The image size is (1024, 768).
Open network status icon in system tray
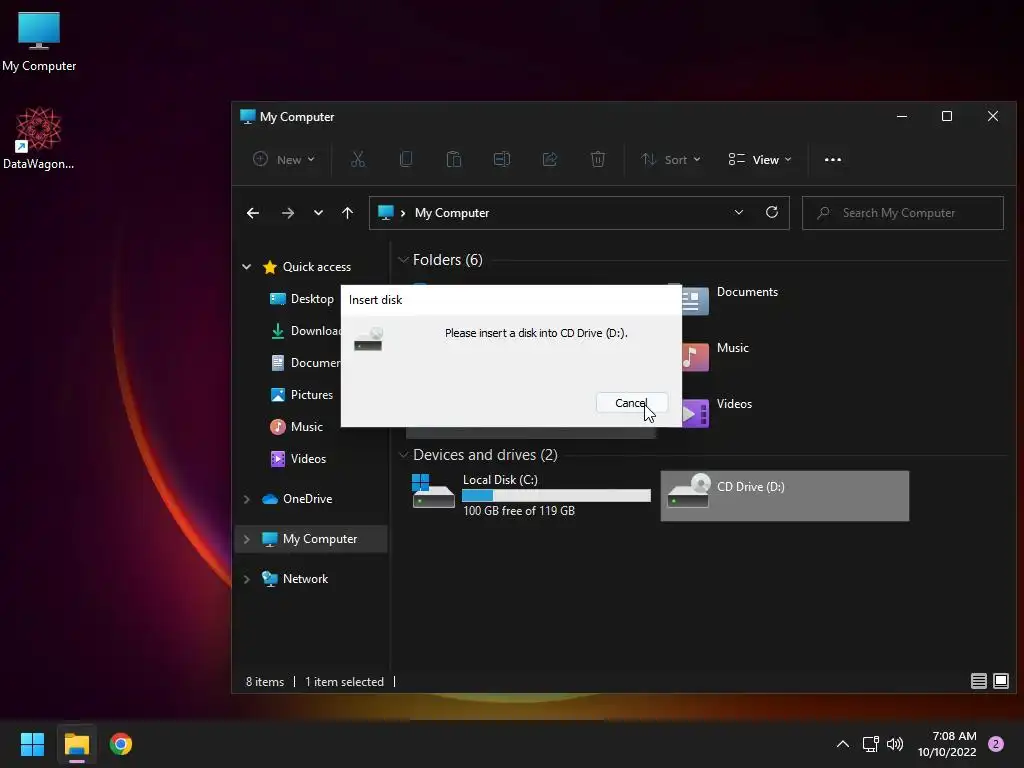[x=871, y=744]
